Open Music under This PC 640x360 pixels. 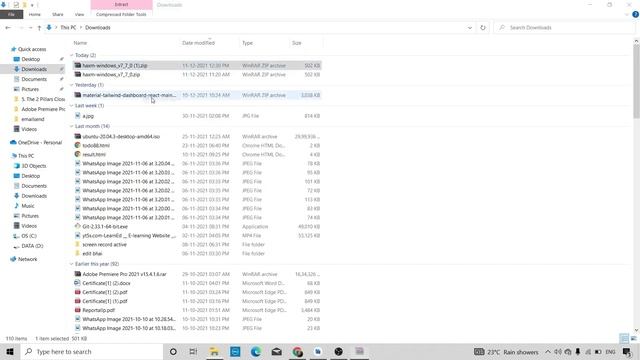point(28,206)
